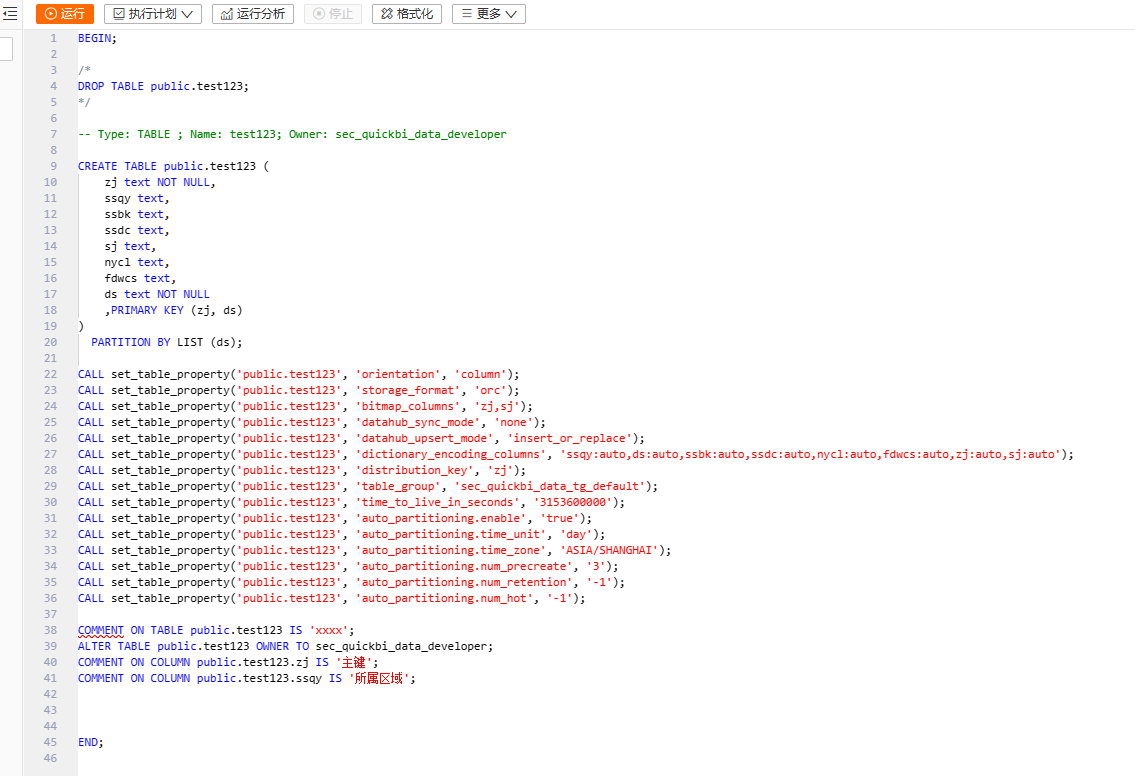
Task: Click the 'auto_partitioning.enable' property string
Action: (441, 518)
